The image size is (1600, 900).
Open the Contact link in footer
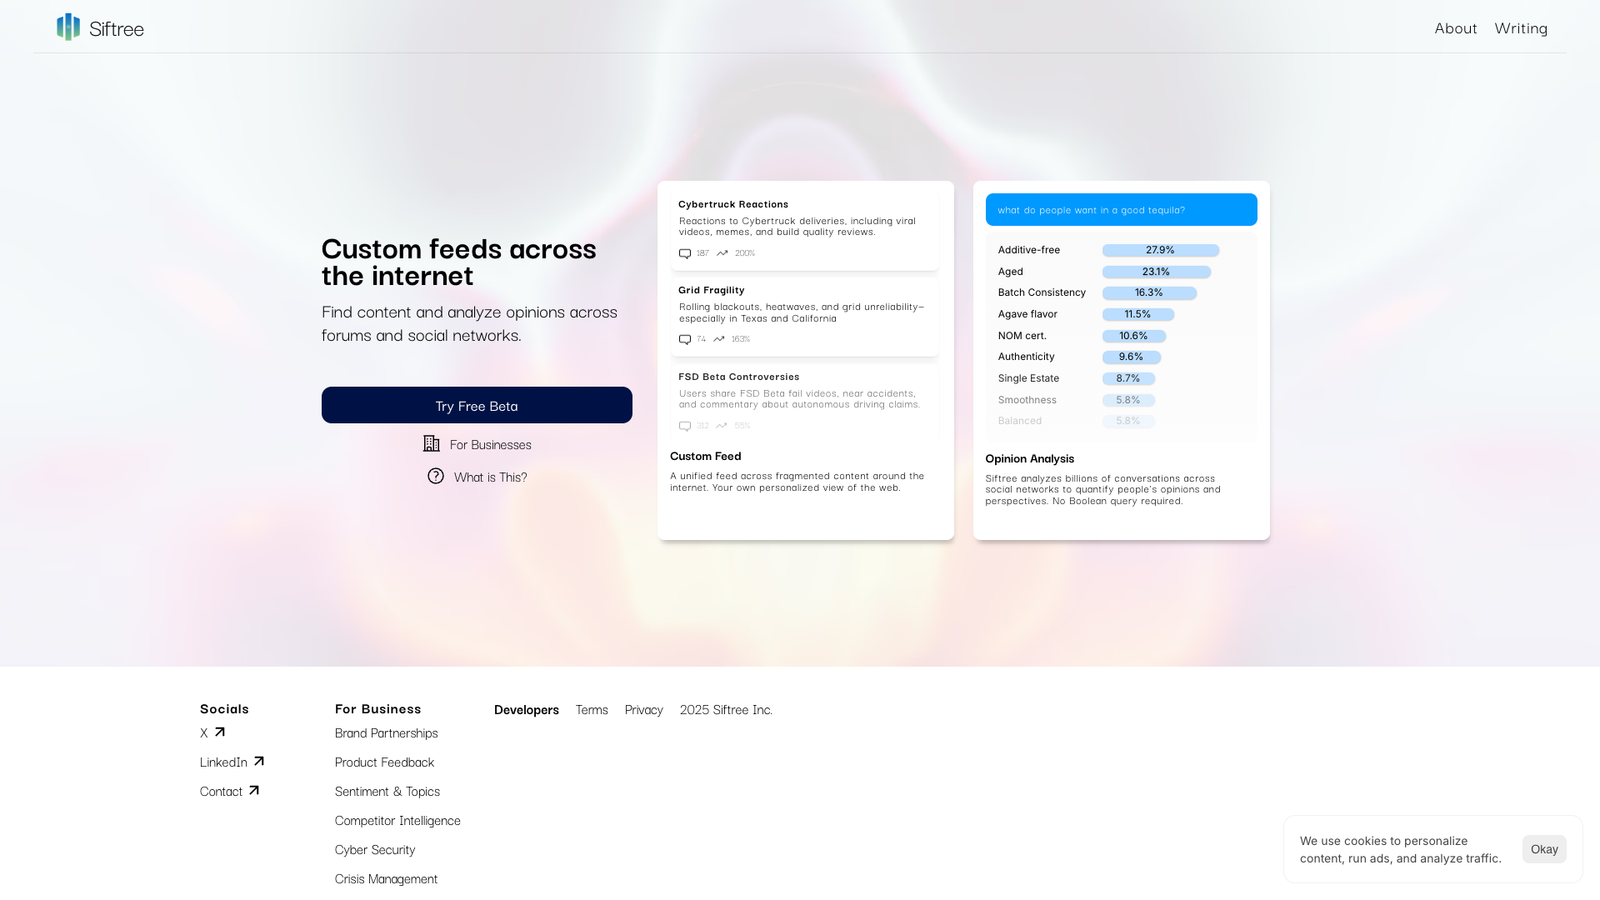pos(221,791)
